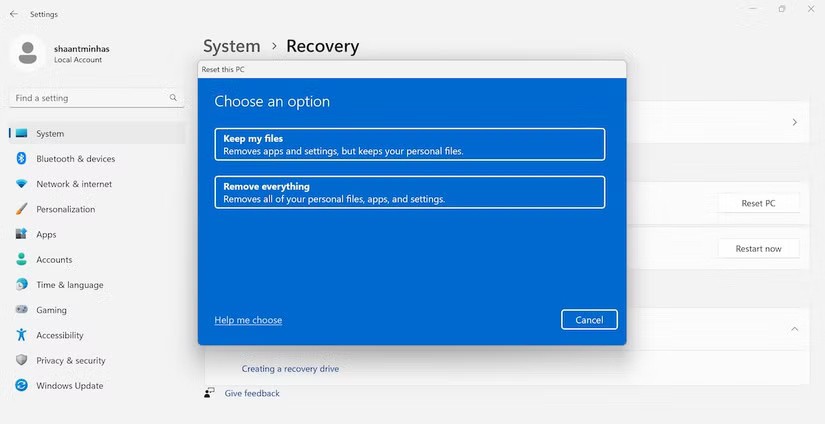Restore down the Settings window

coord(782,9)
